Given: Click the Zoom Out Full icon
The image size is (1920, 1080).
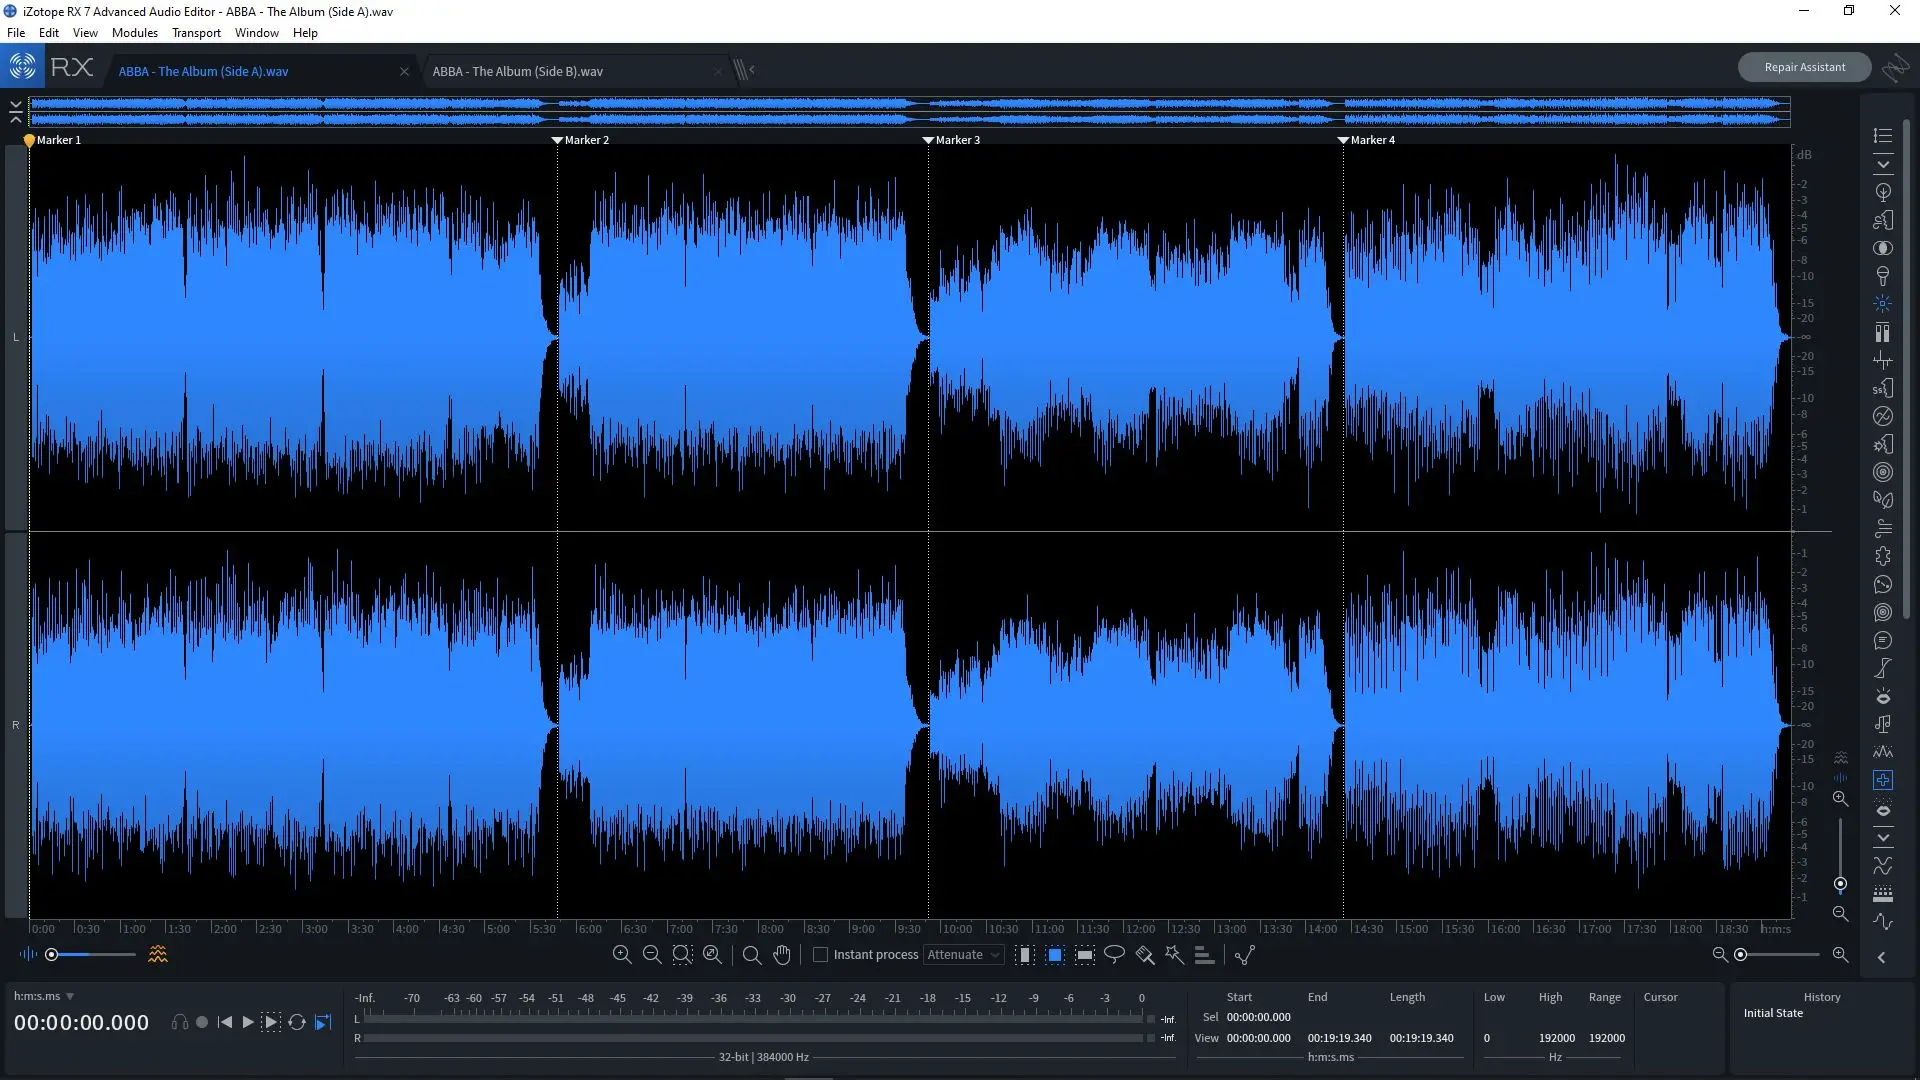Looking at the screenshot, I should [x=712, y=955].
